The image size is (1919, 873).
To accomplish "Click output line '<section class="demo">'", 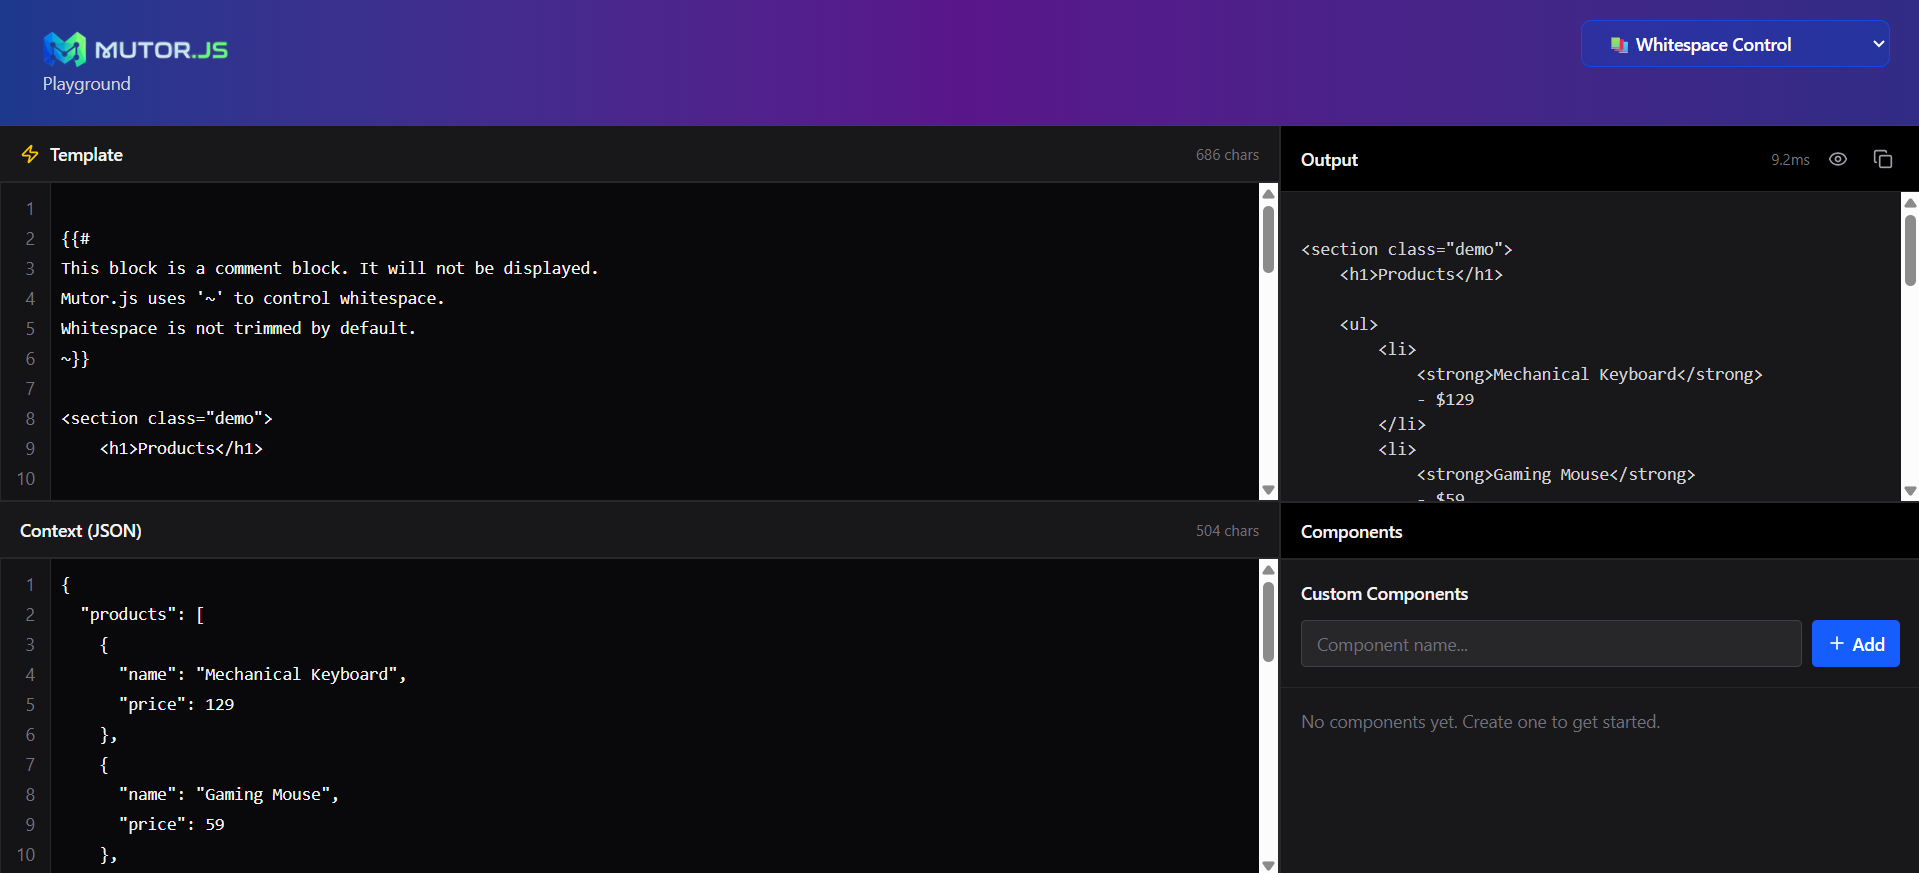I will tap(1406, 249).
